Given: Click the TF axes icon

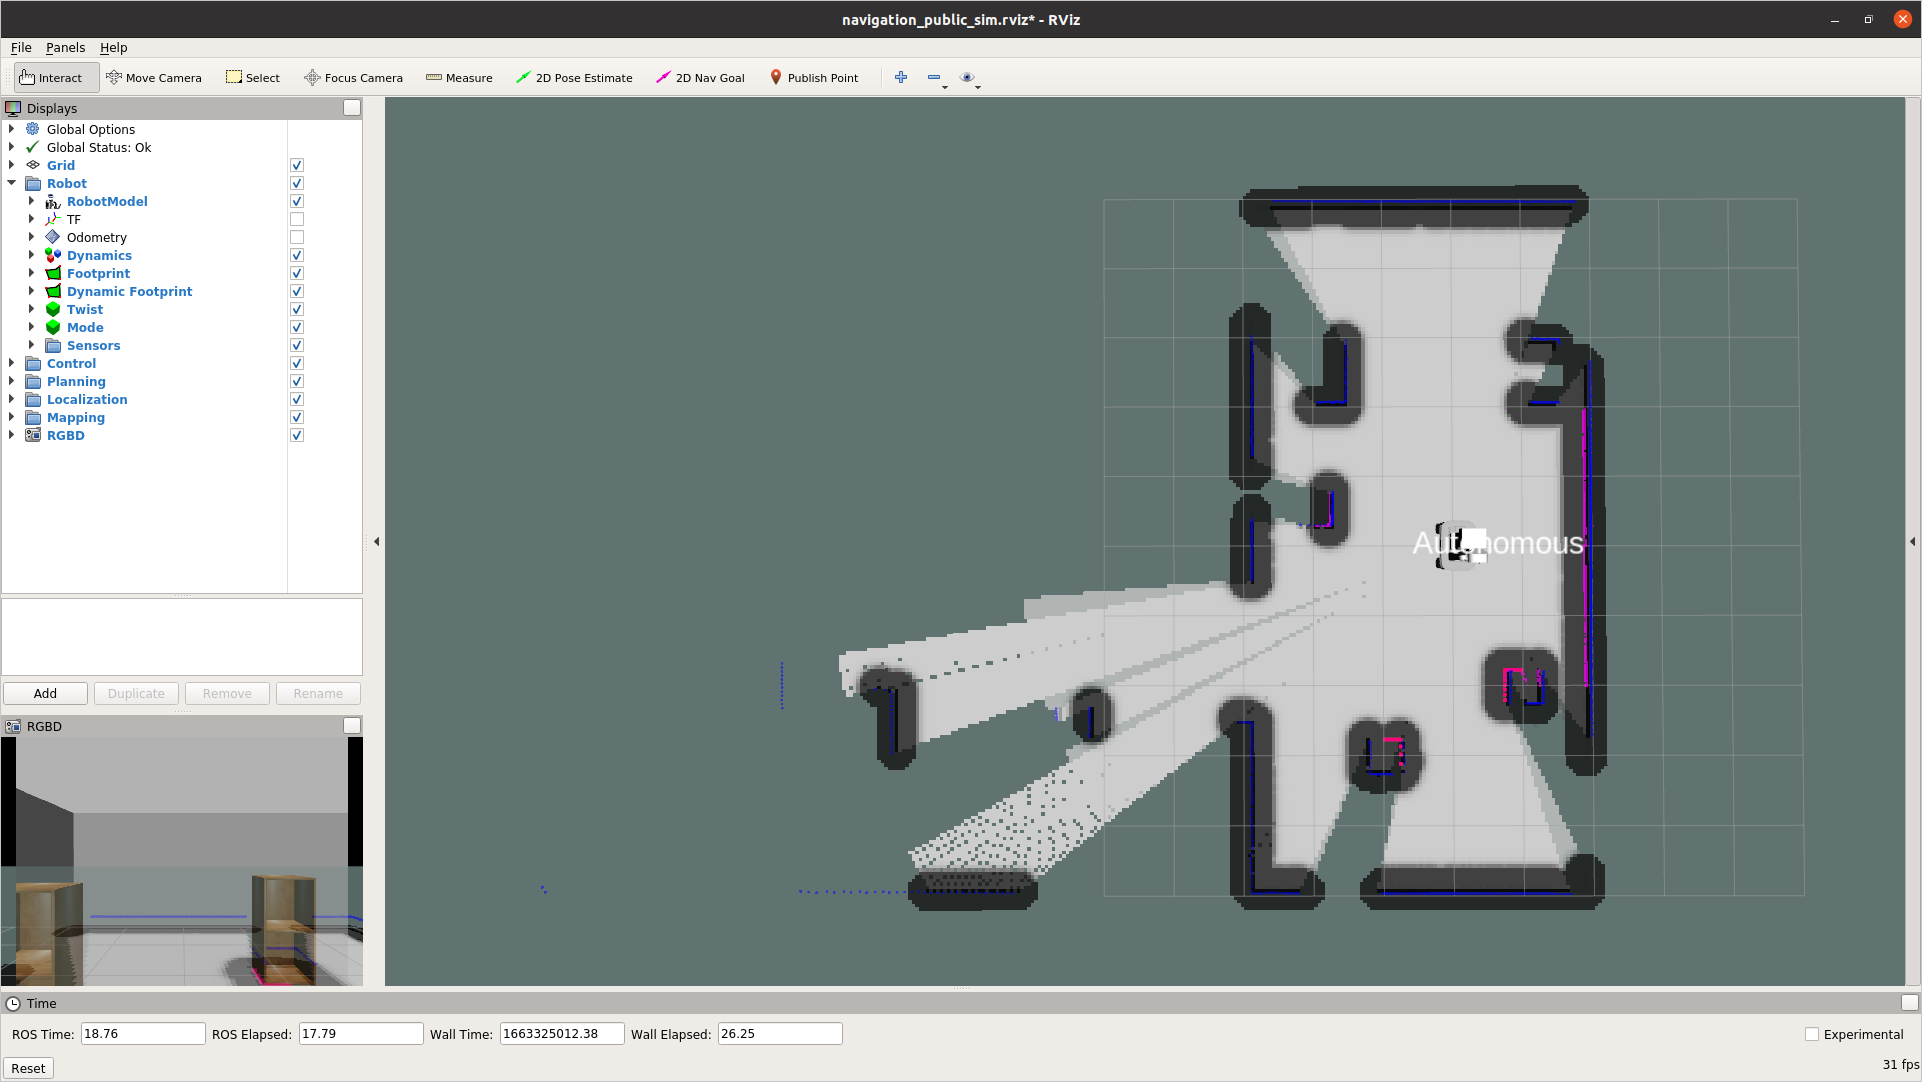Looking at the screenshot, I should [53, 219].
